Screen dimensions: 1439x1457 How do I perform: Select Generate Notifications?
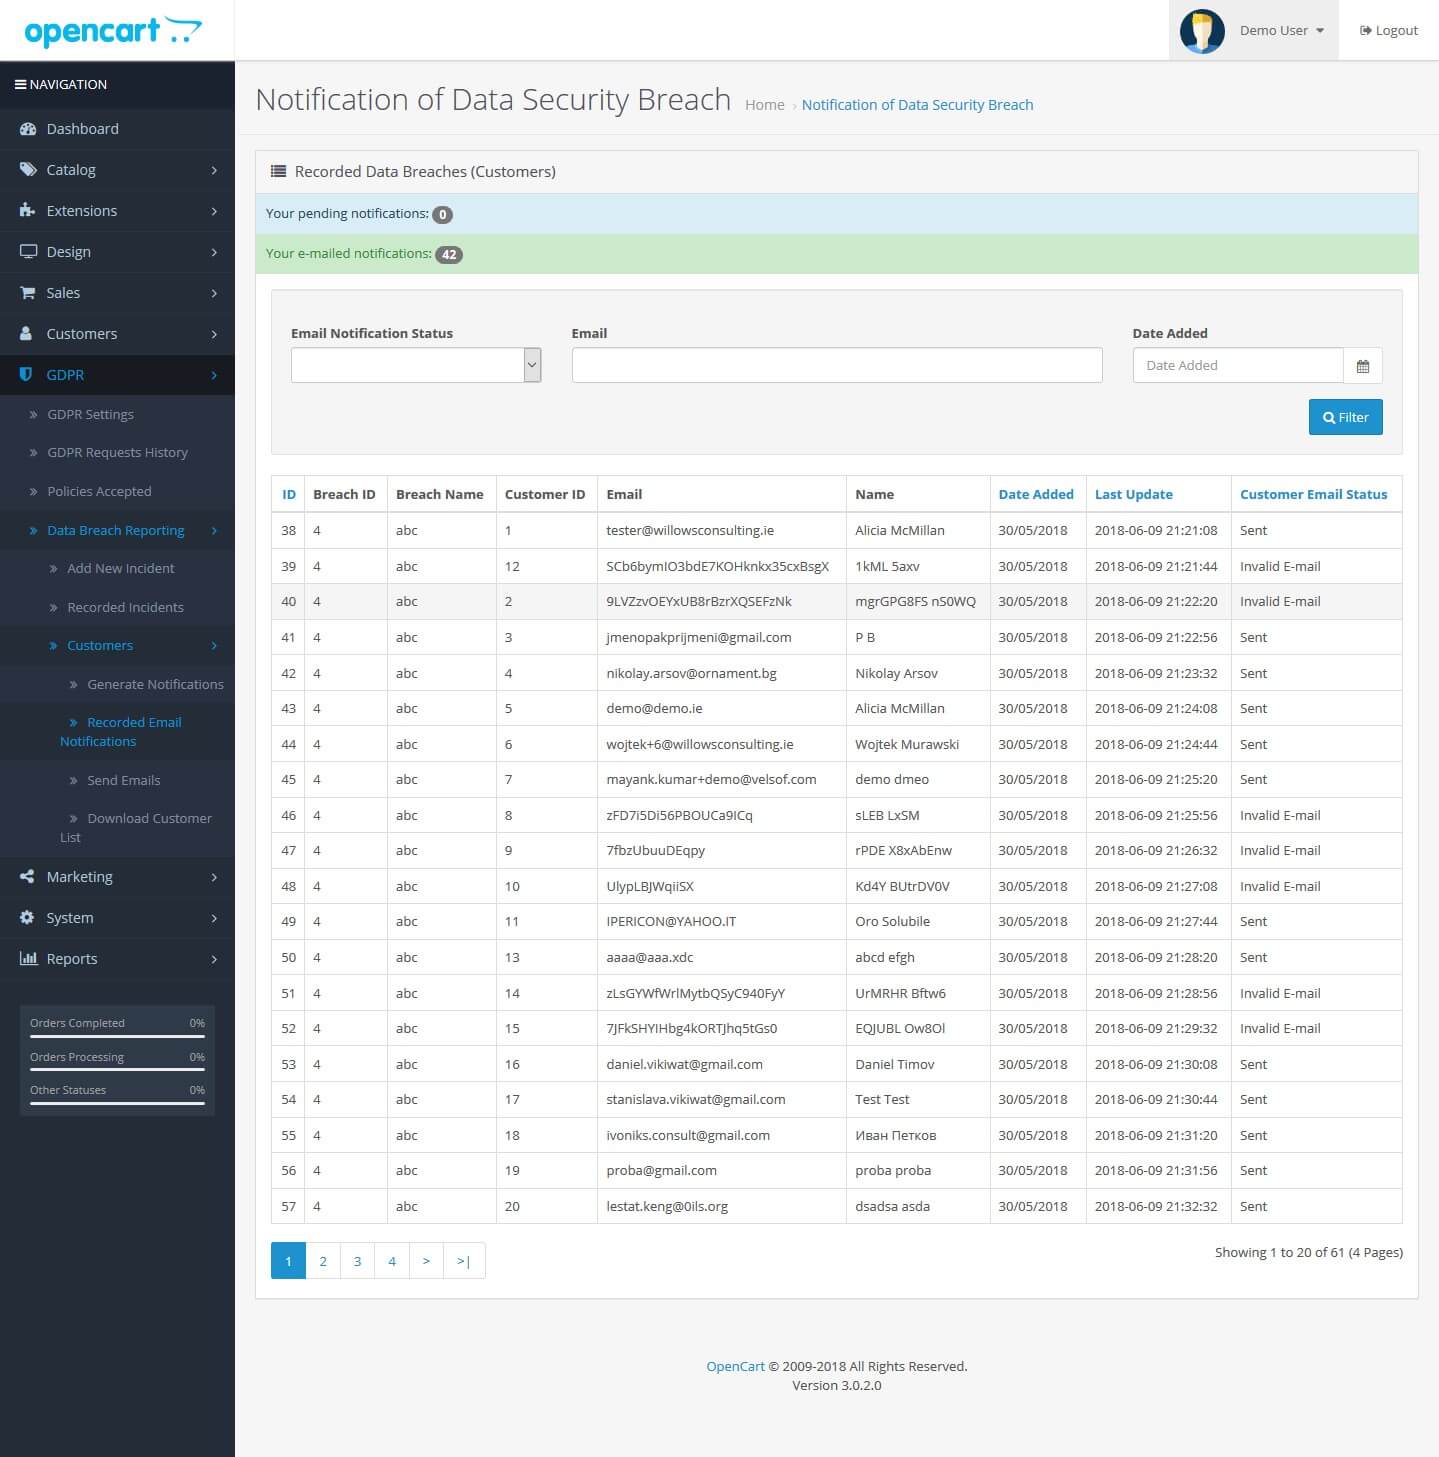click(x=155, y=685)
